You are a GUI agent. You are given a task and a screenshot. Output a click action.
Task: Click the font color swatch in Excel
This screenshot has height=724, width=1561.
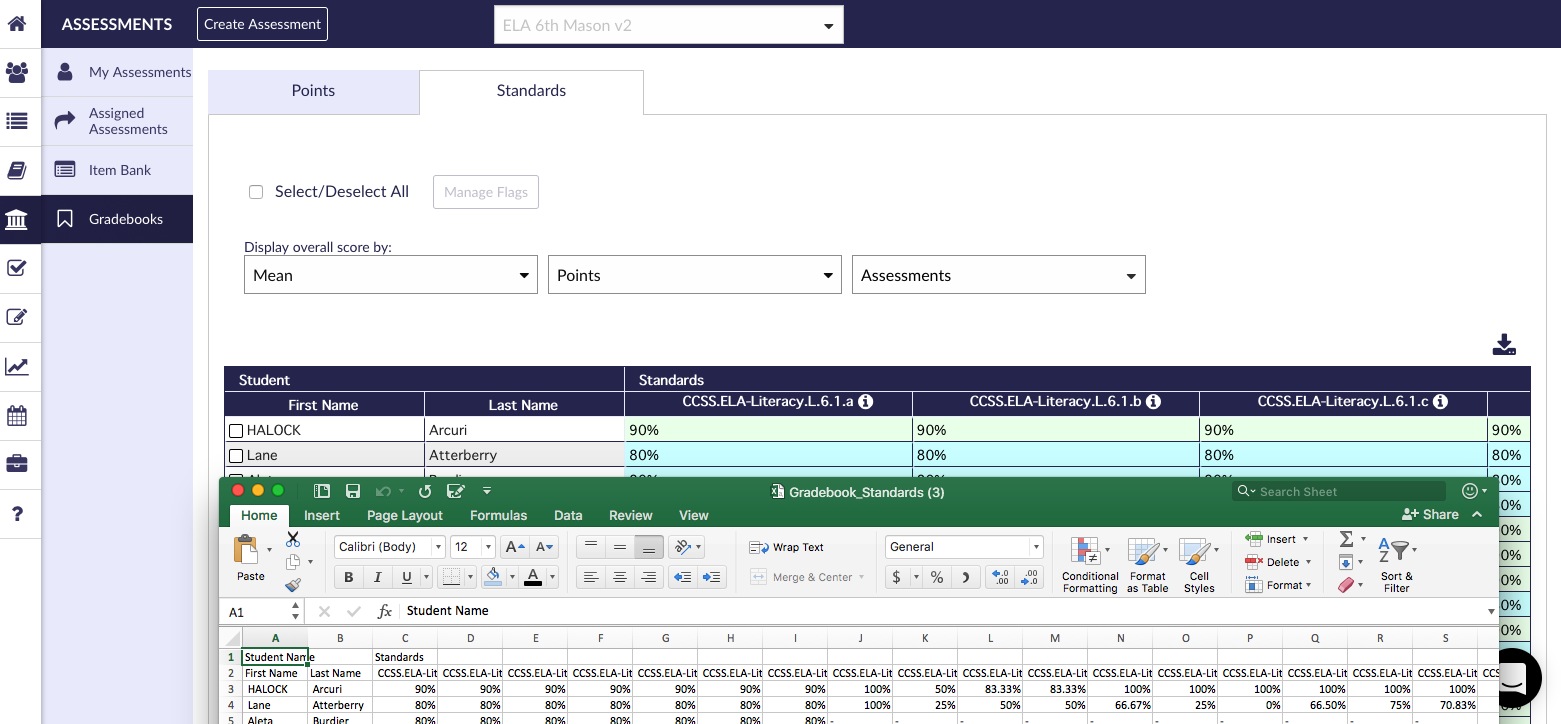[x=533, y=577]
